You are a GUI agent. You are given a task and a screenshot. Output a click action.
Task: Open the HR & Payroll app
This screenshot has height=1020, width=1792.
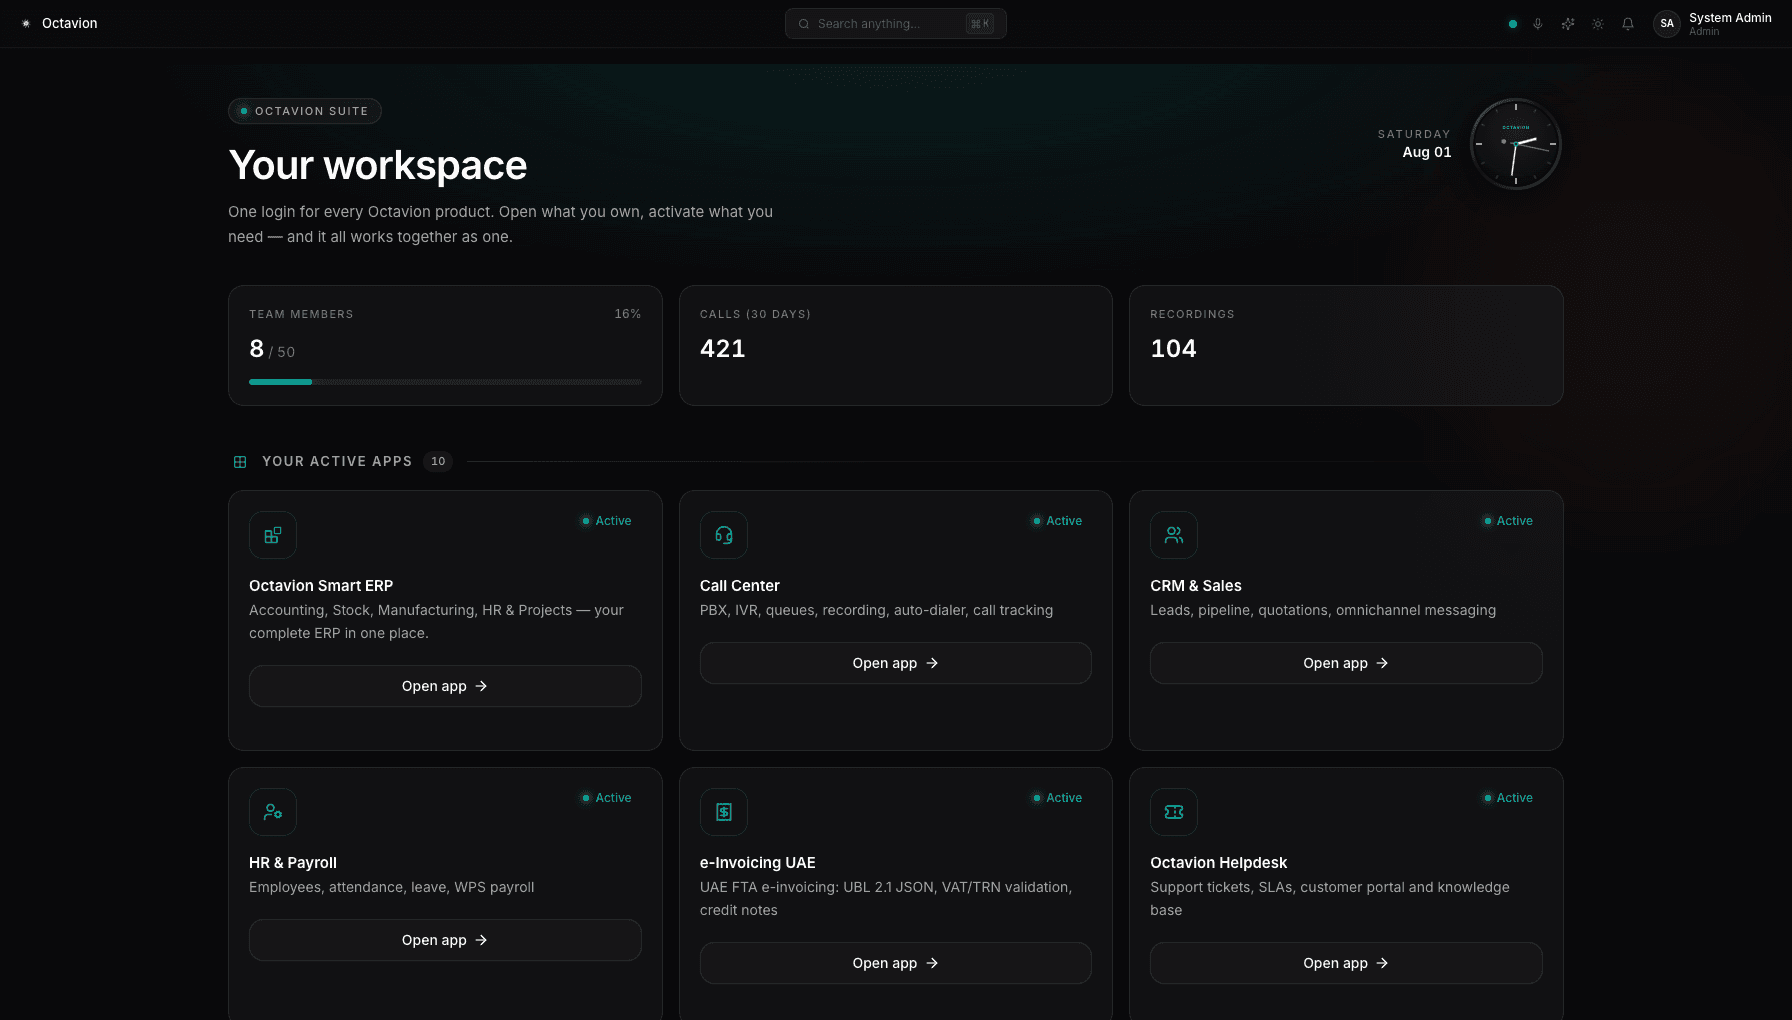445,940
